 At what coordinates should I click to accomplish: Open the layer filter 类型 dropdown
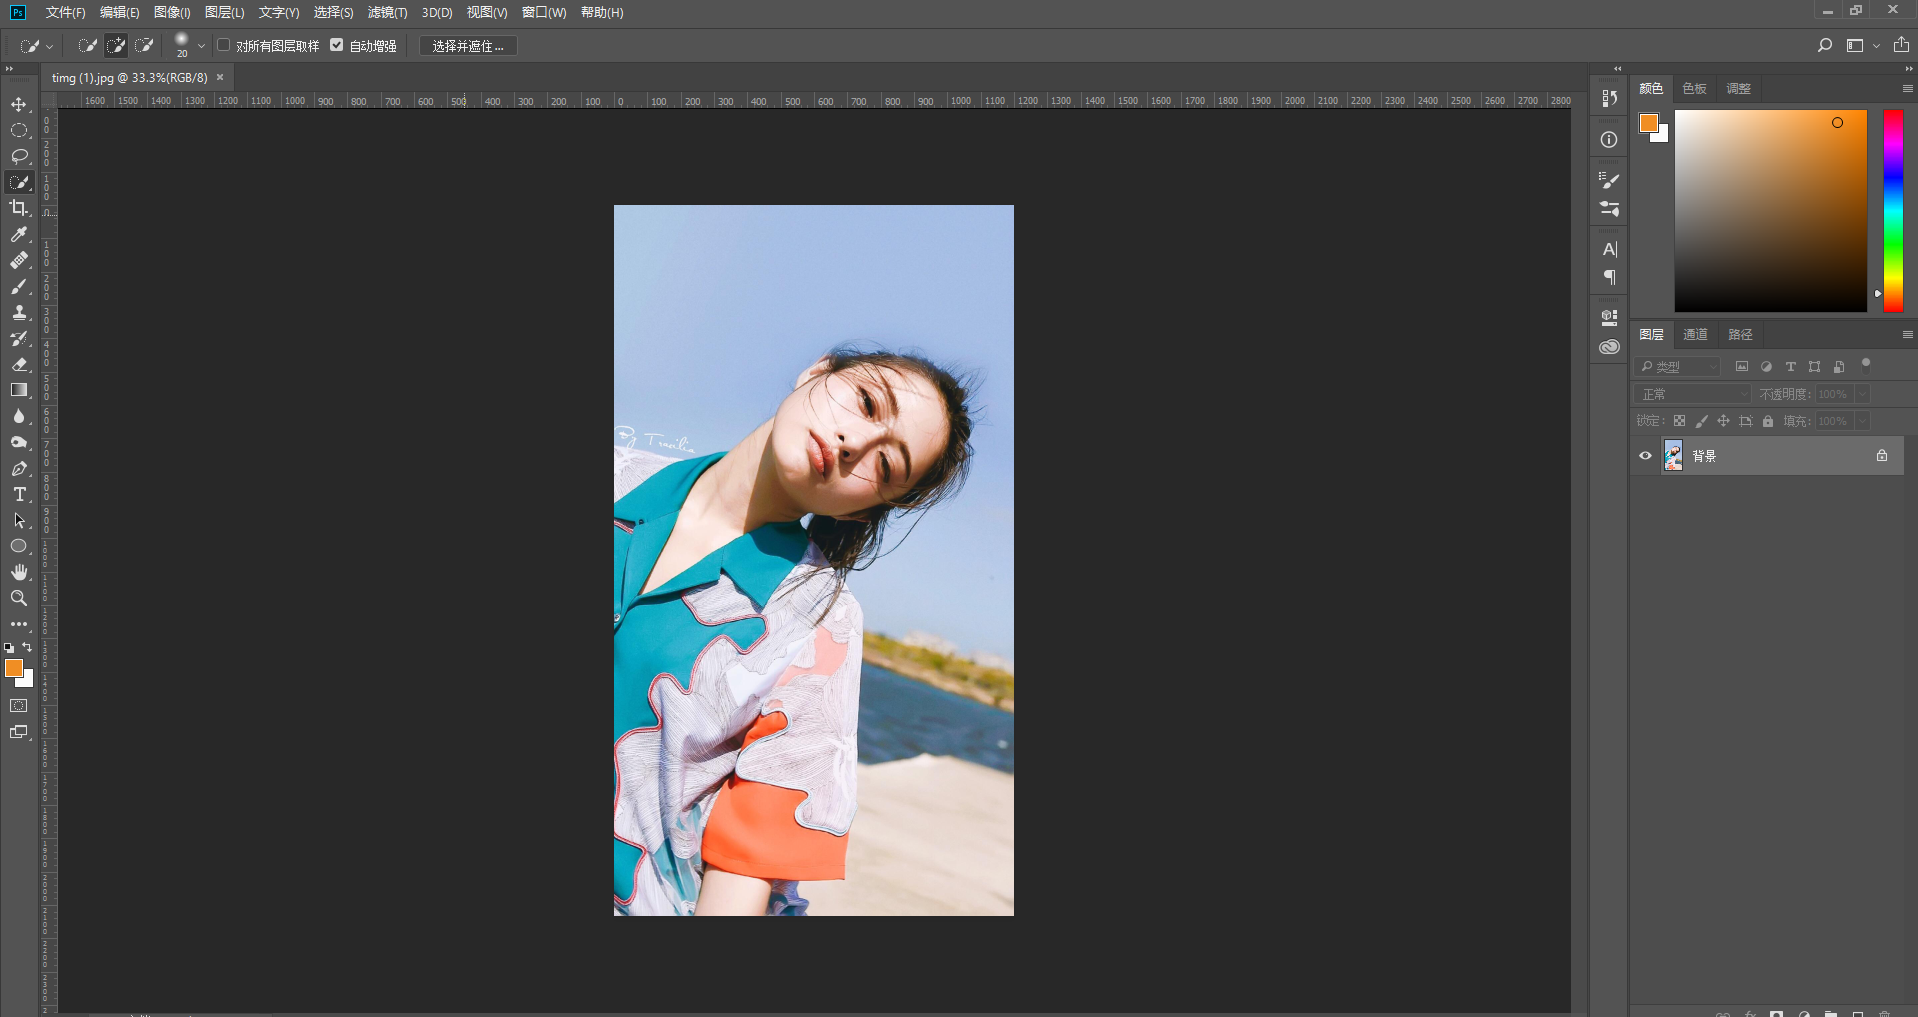1678,367
